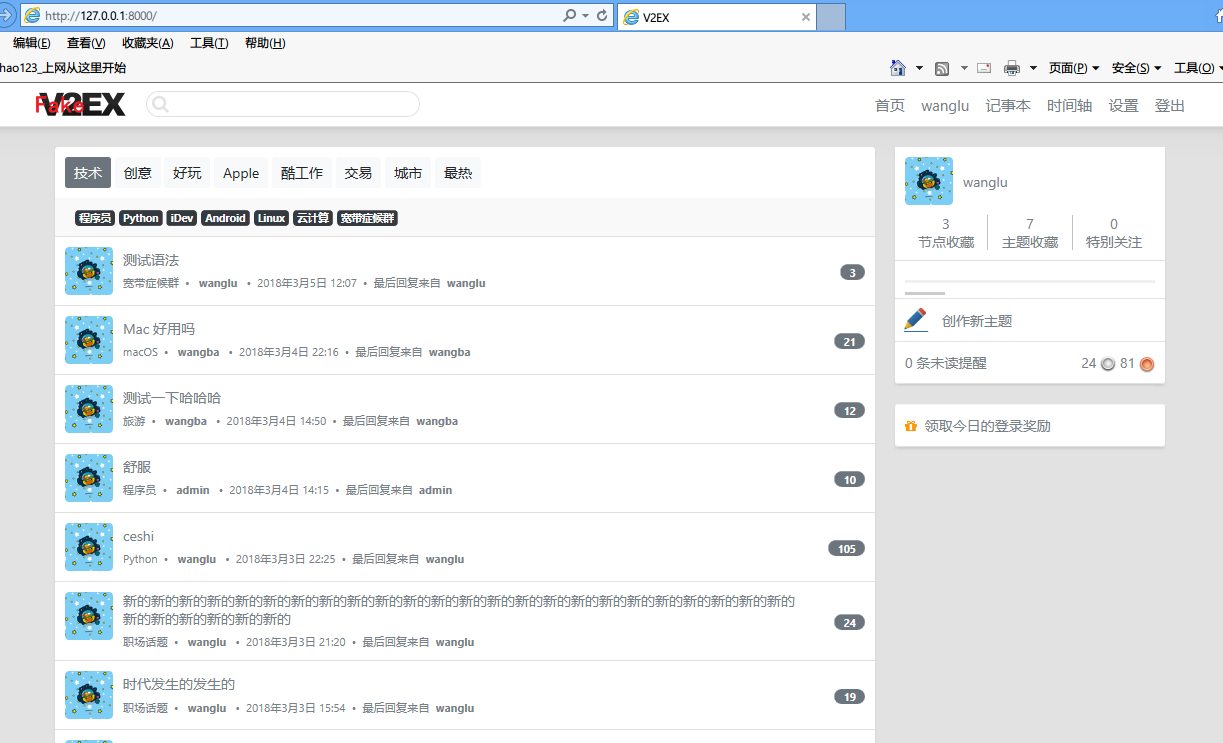Click 领取今日的登录奖励
Screen dimensions: 1223x743
[x=987, y=426]
